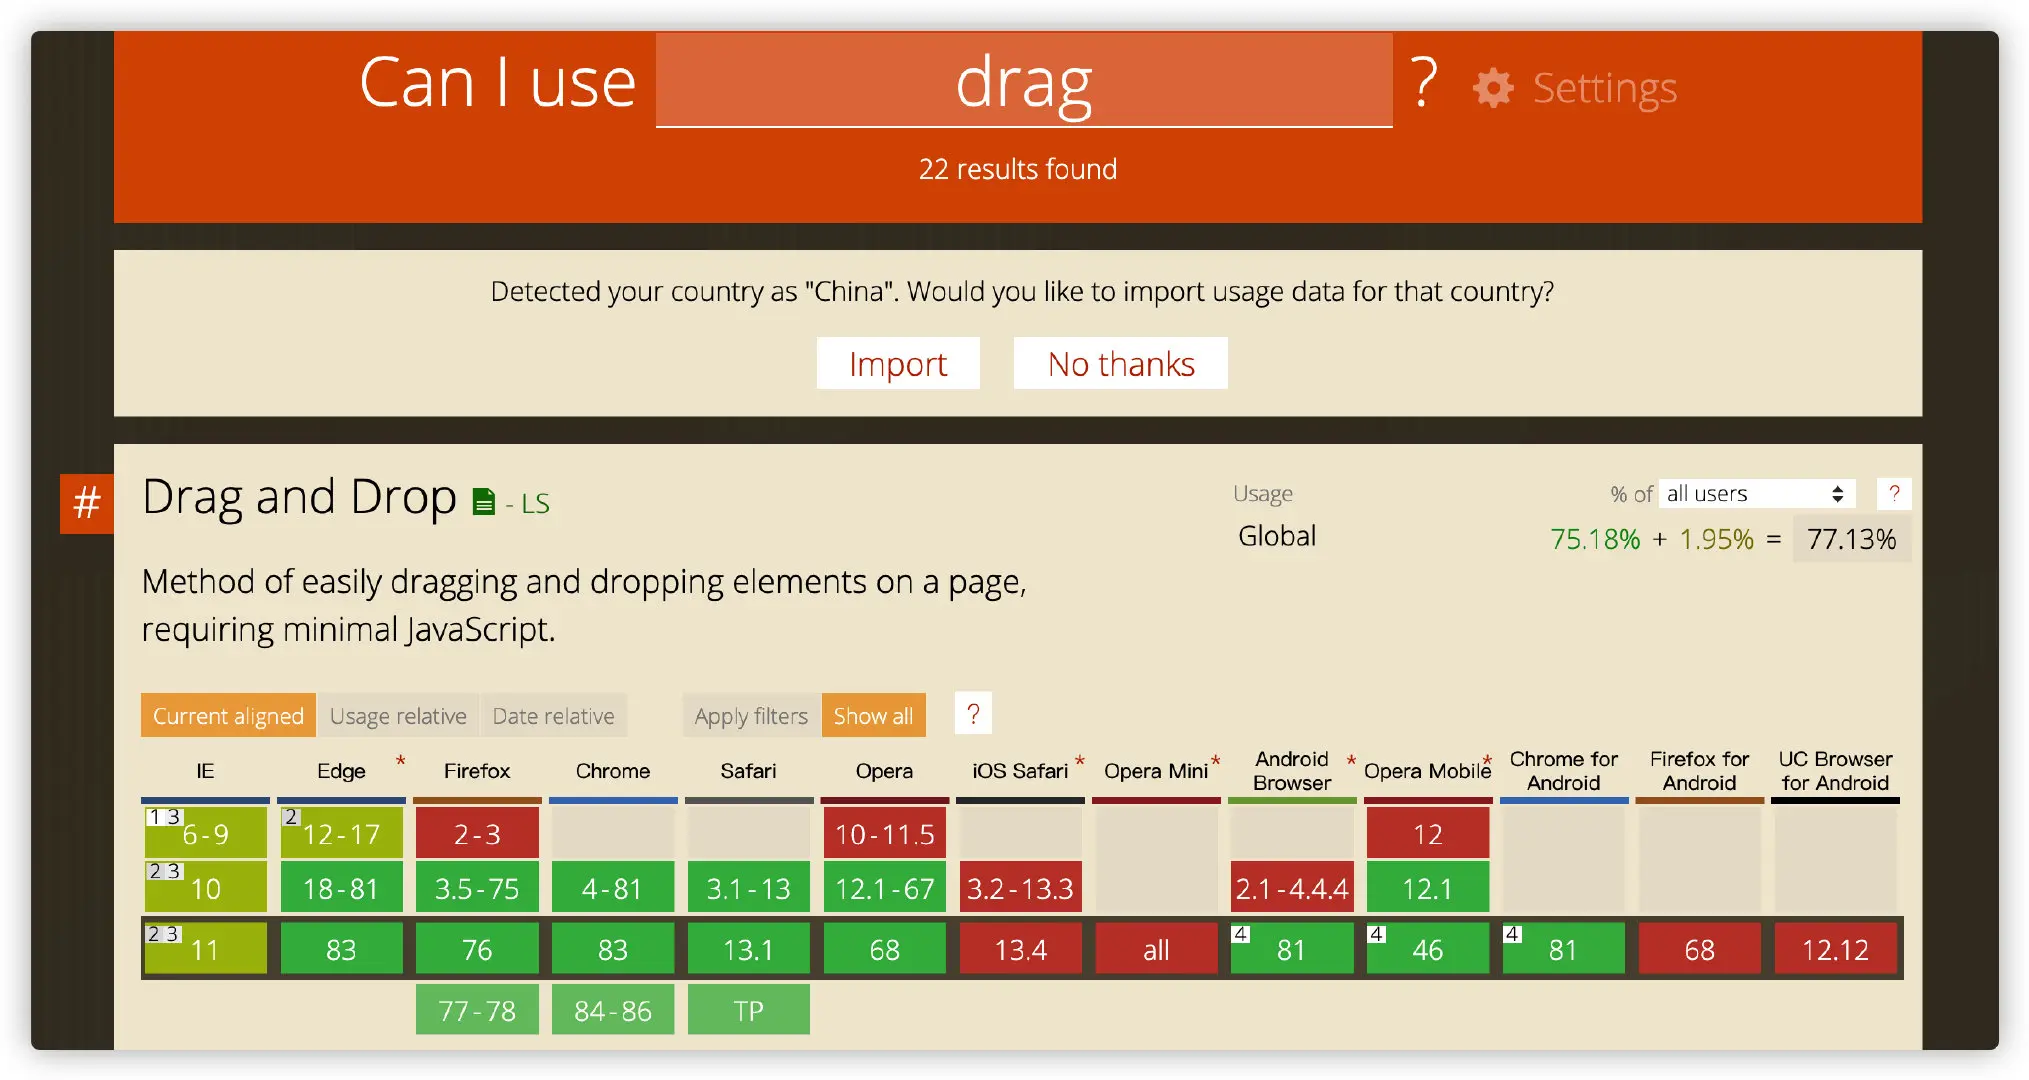The image size is (2029, 1080).
Task: Click the No thanks button
Action: pyautogui.click(x=1120, y=364)
